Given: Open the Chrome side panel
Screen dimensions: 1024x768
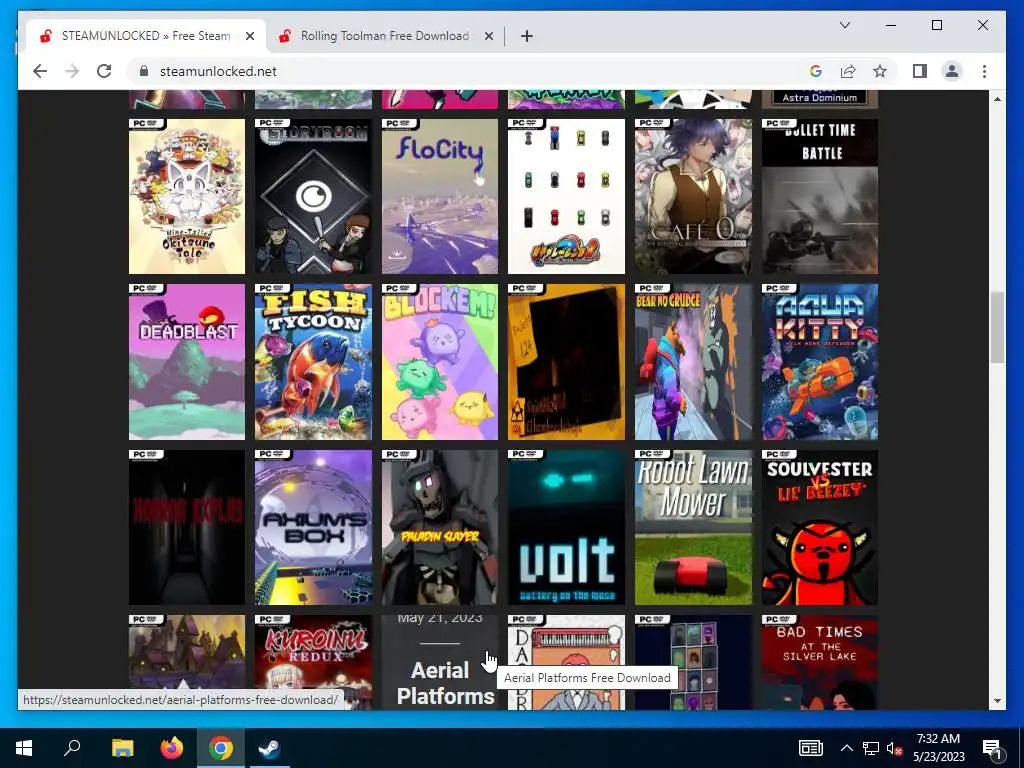Looking at the screenshot, I should 920,71.
